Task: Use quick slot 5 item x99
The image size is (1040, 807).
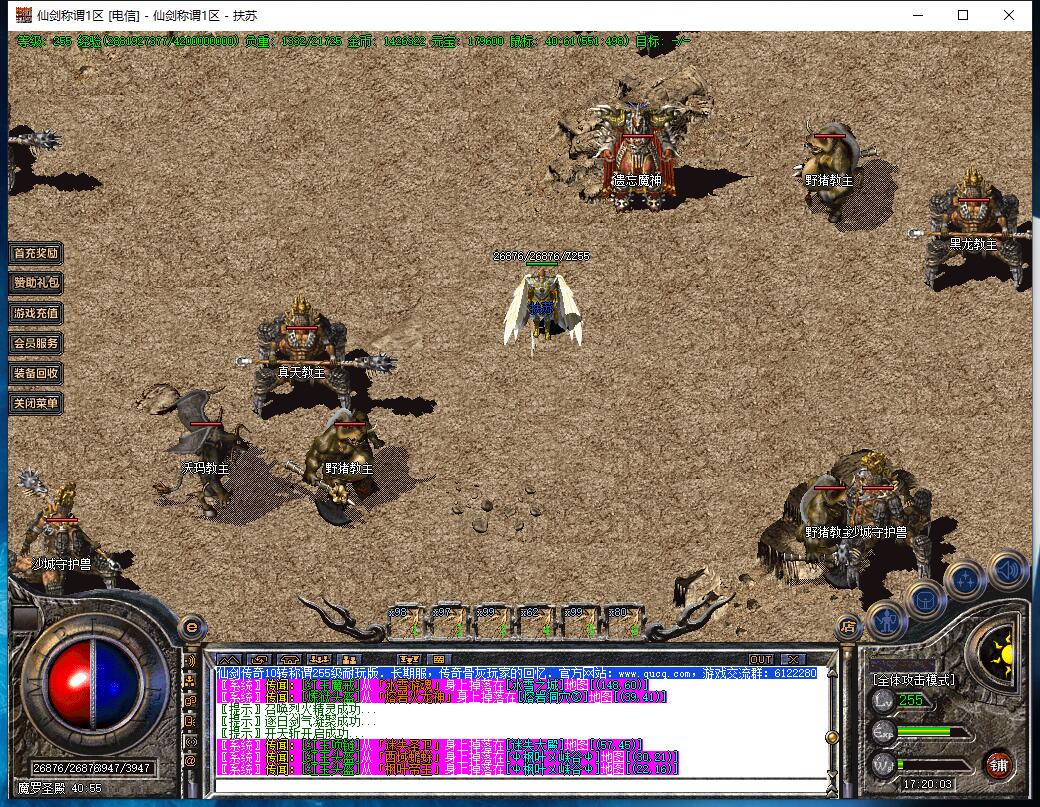Action: tap(582, 622)
